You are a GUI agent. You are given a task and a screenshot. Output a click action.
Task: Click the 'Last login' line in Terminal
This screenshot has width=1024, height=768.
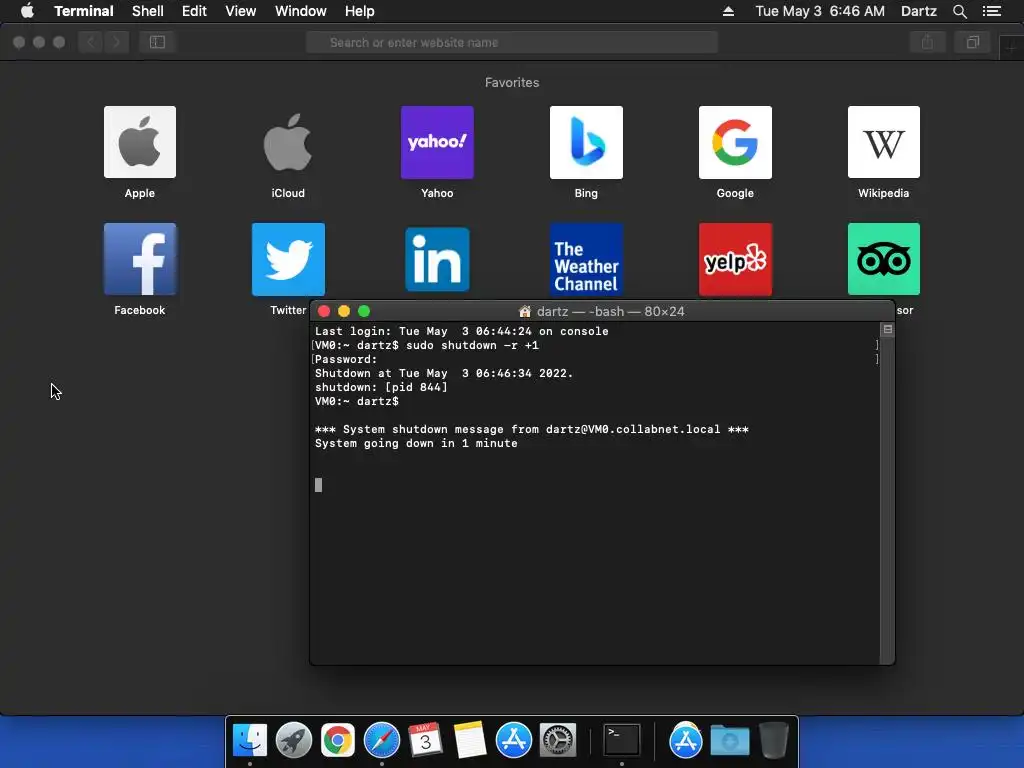pyautogui.click(x=462, y=331)
